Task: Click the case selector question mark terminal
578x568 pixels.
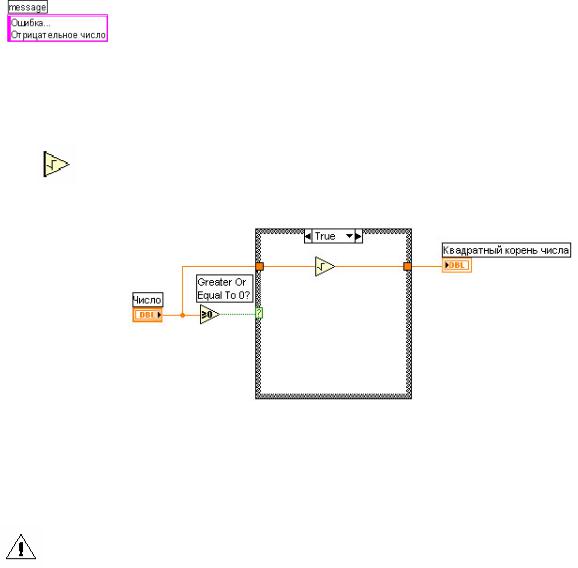Action: [259, 313]
